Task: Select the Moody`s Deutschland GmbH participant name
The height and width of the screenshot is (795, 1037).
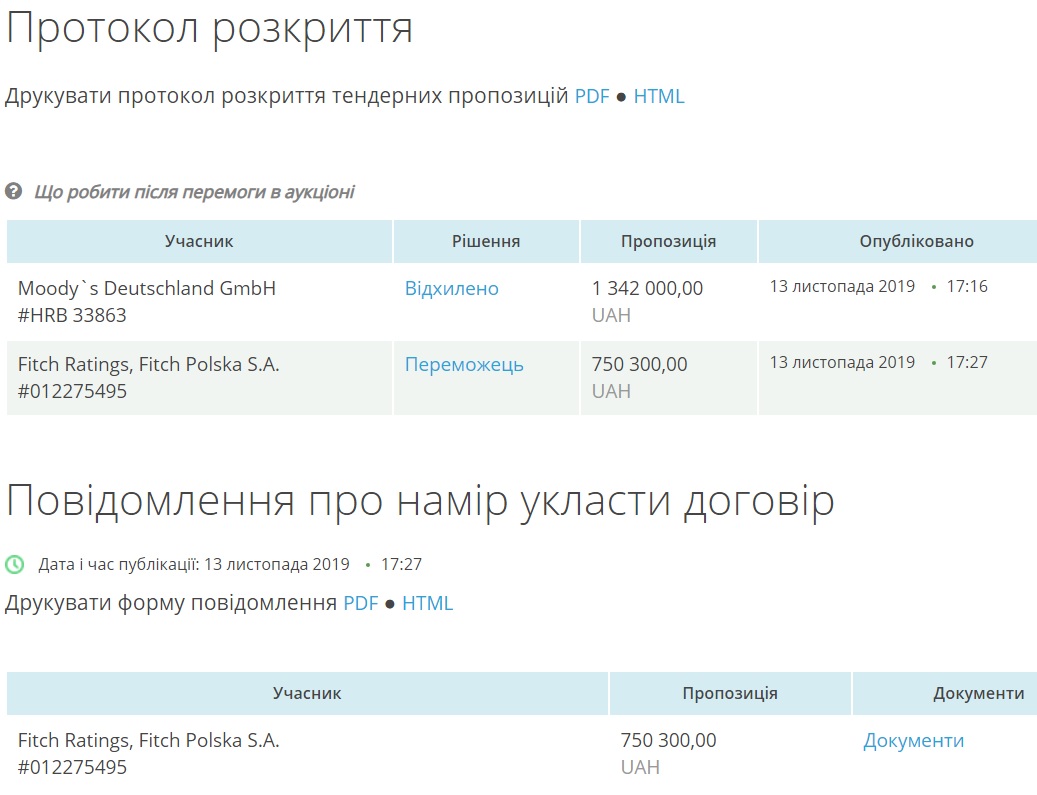Action: click(x=147, y=289)
